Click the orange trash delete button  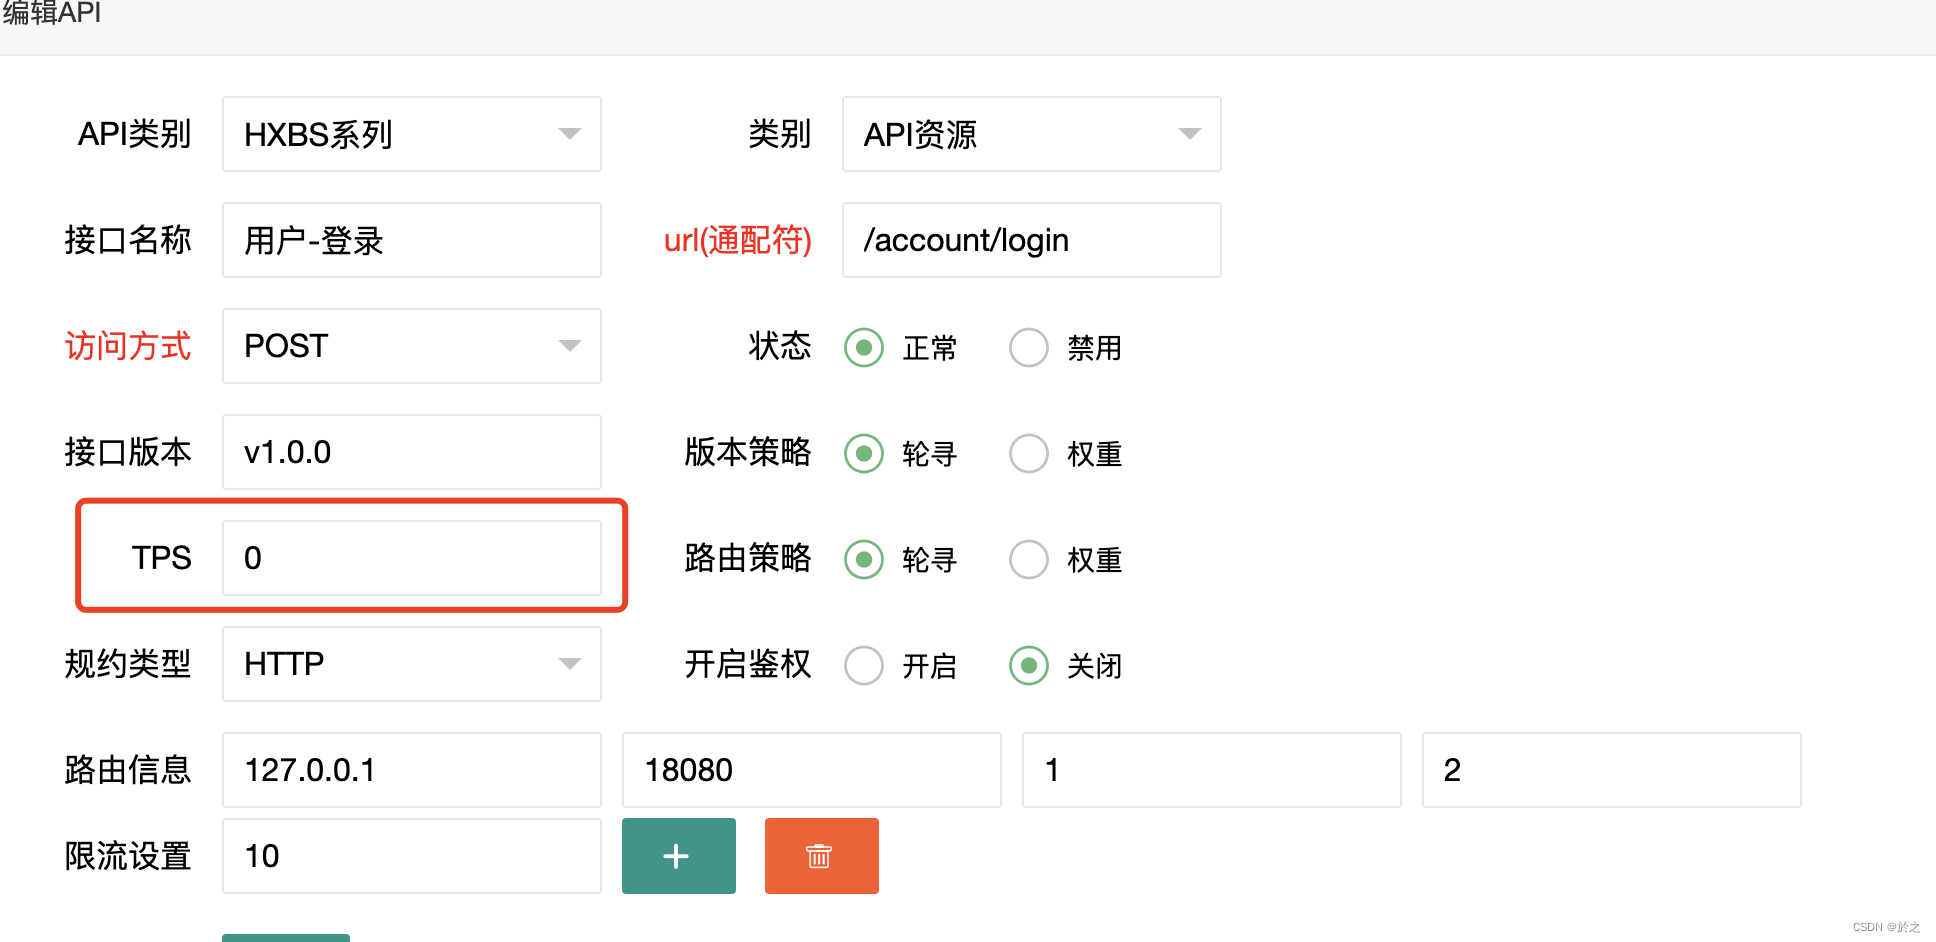[821, 856]
